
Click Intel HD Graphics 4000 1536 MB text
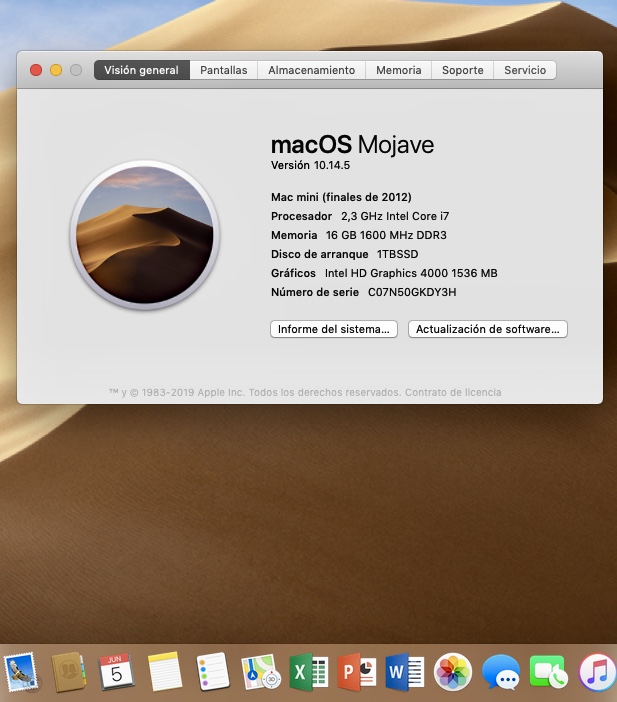coord(411,273)
